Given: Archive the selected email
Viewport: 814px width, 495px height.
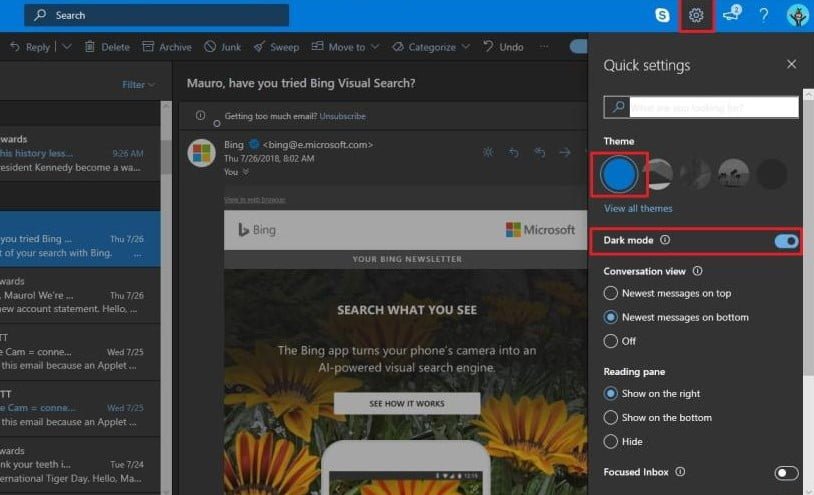Looking at the screenshot, I should 167,47.
